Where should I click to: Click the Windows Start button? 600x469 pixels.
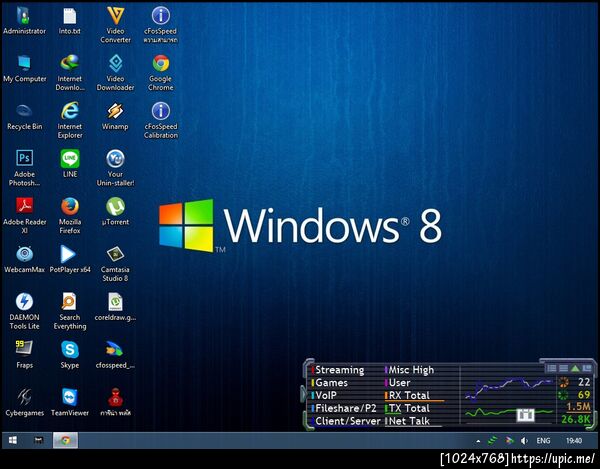click(13, 440)
